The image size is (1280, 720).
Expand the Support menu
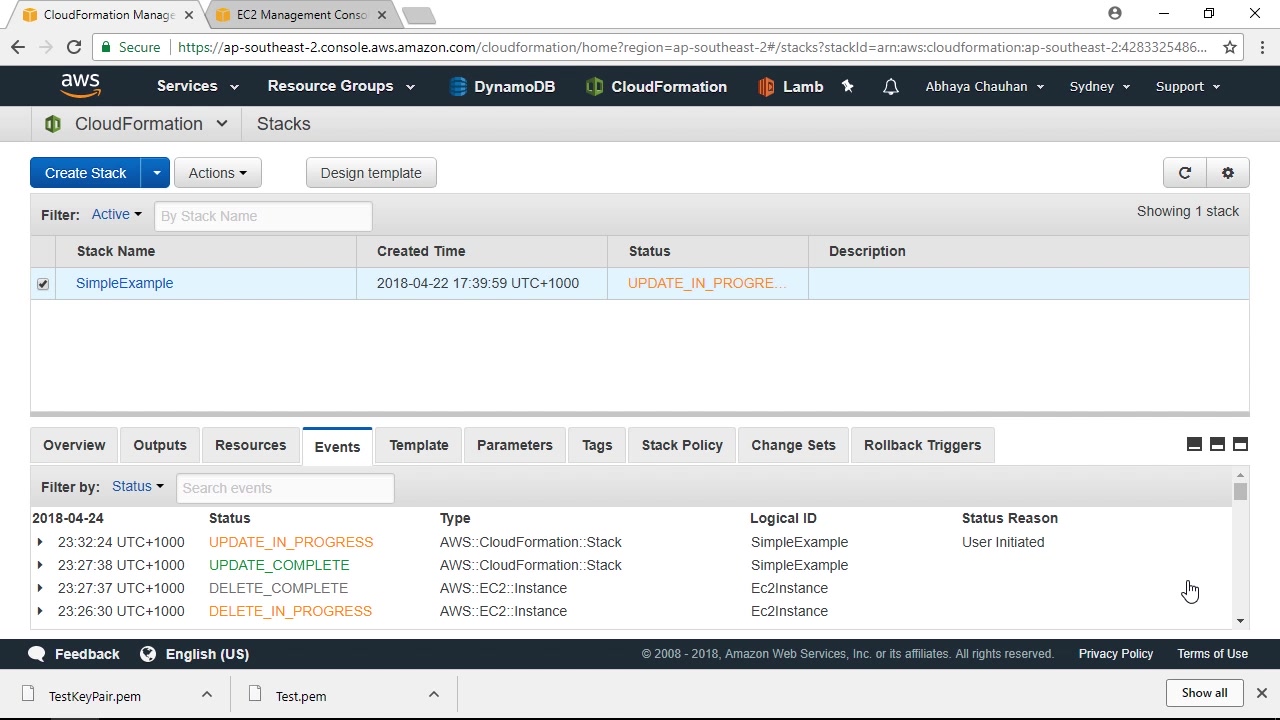pyautogui.click(x=1188, y=87)
